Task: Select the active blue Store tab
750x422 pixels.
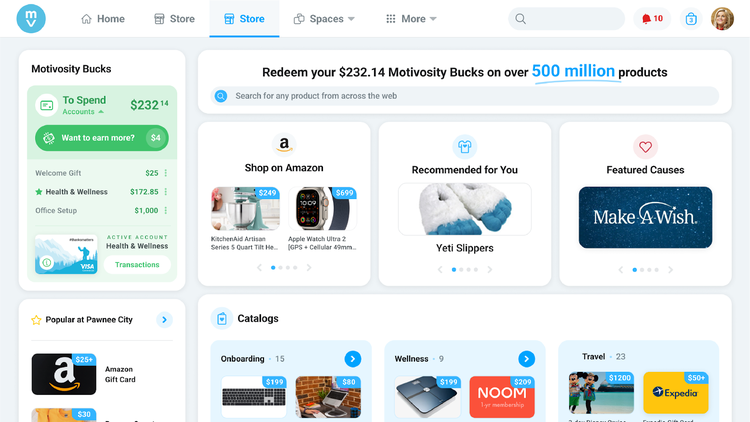Action: tap(244, 19)
